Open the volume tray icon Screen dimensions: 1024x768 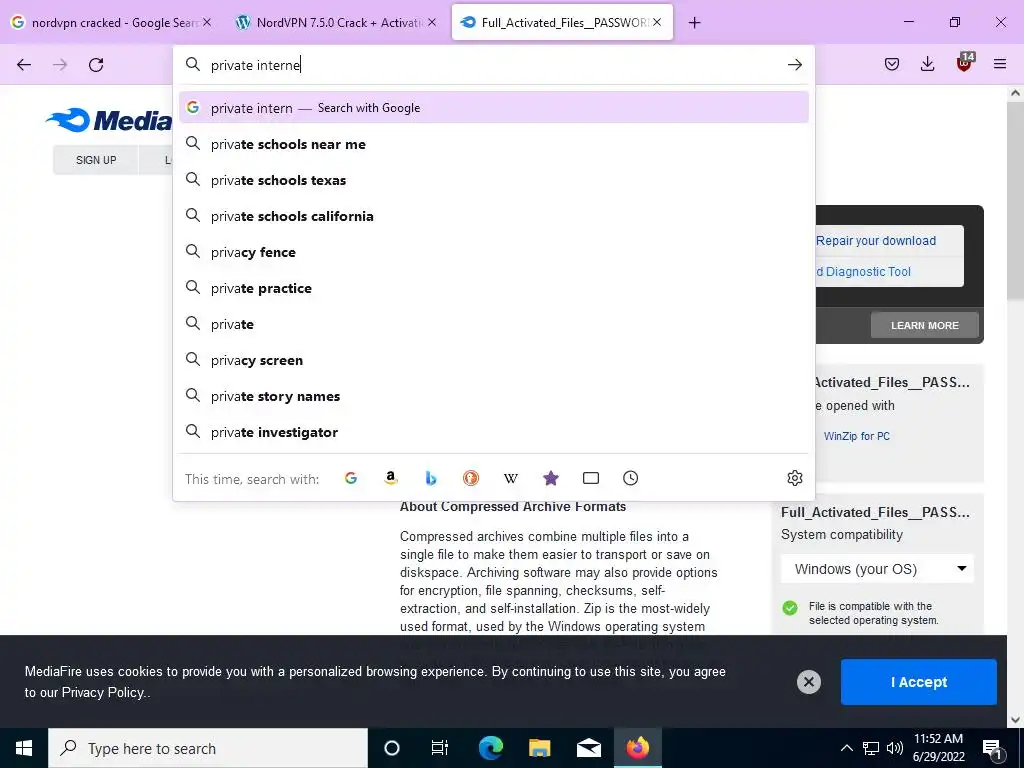895,748
